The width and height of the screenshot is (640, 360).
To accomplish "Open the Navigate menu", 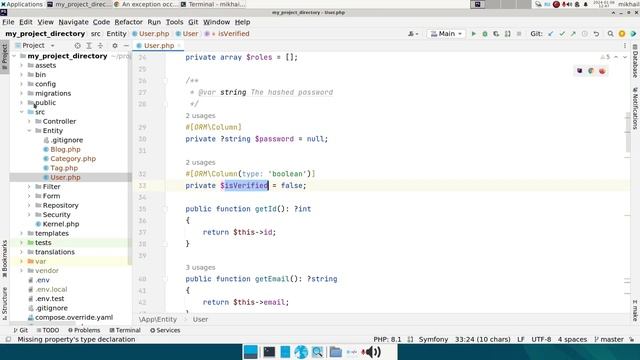I will (x=73, y=22).
